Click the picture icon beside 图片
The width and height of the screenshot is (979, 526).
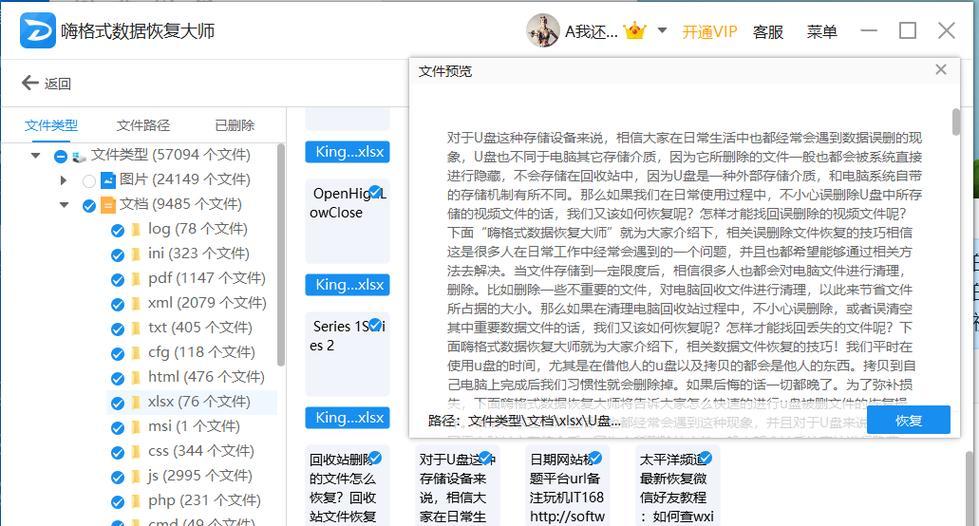[x=108, y=181]
